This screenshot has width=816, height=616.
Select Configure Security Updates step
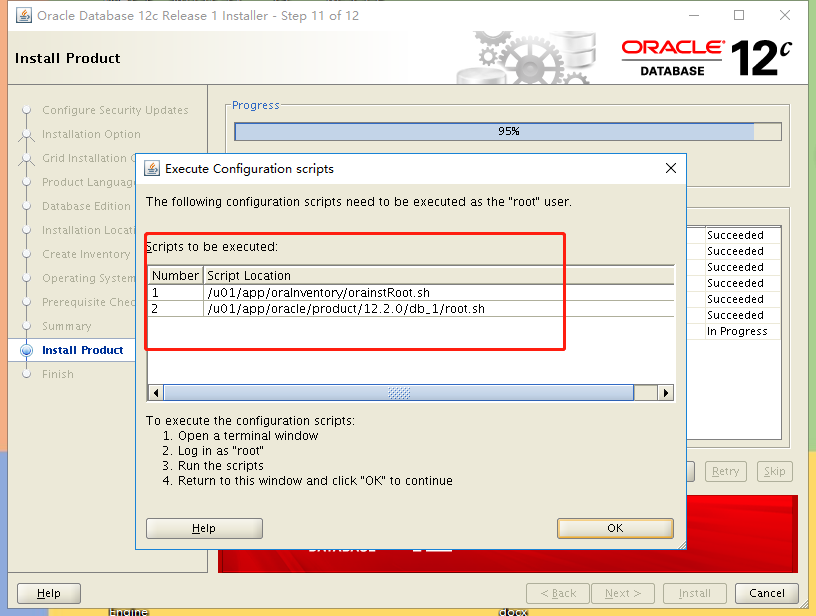coord(115,110)
